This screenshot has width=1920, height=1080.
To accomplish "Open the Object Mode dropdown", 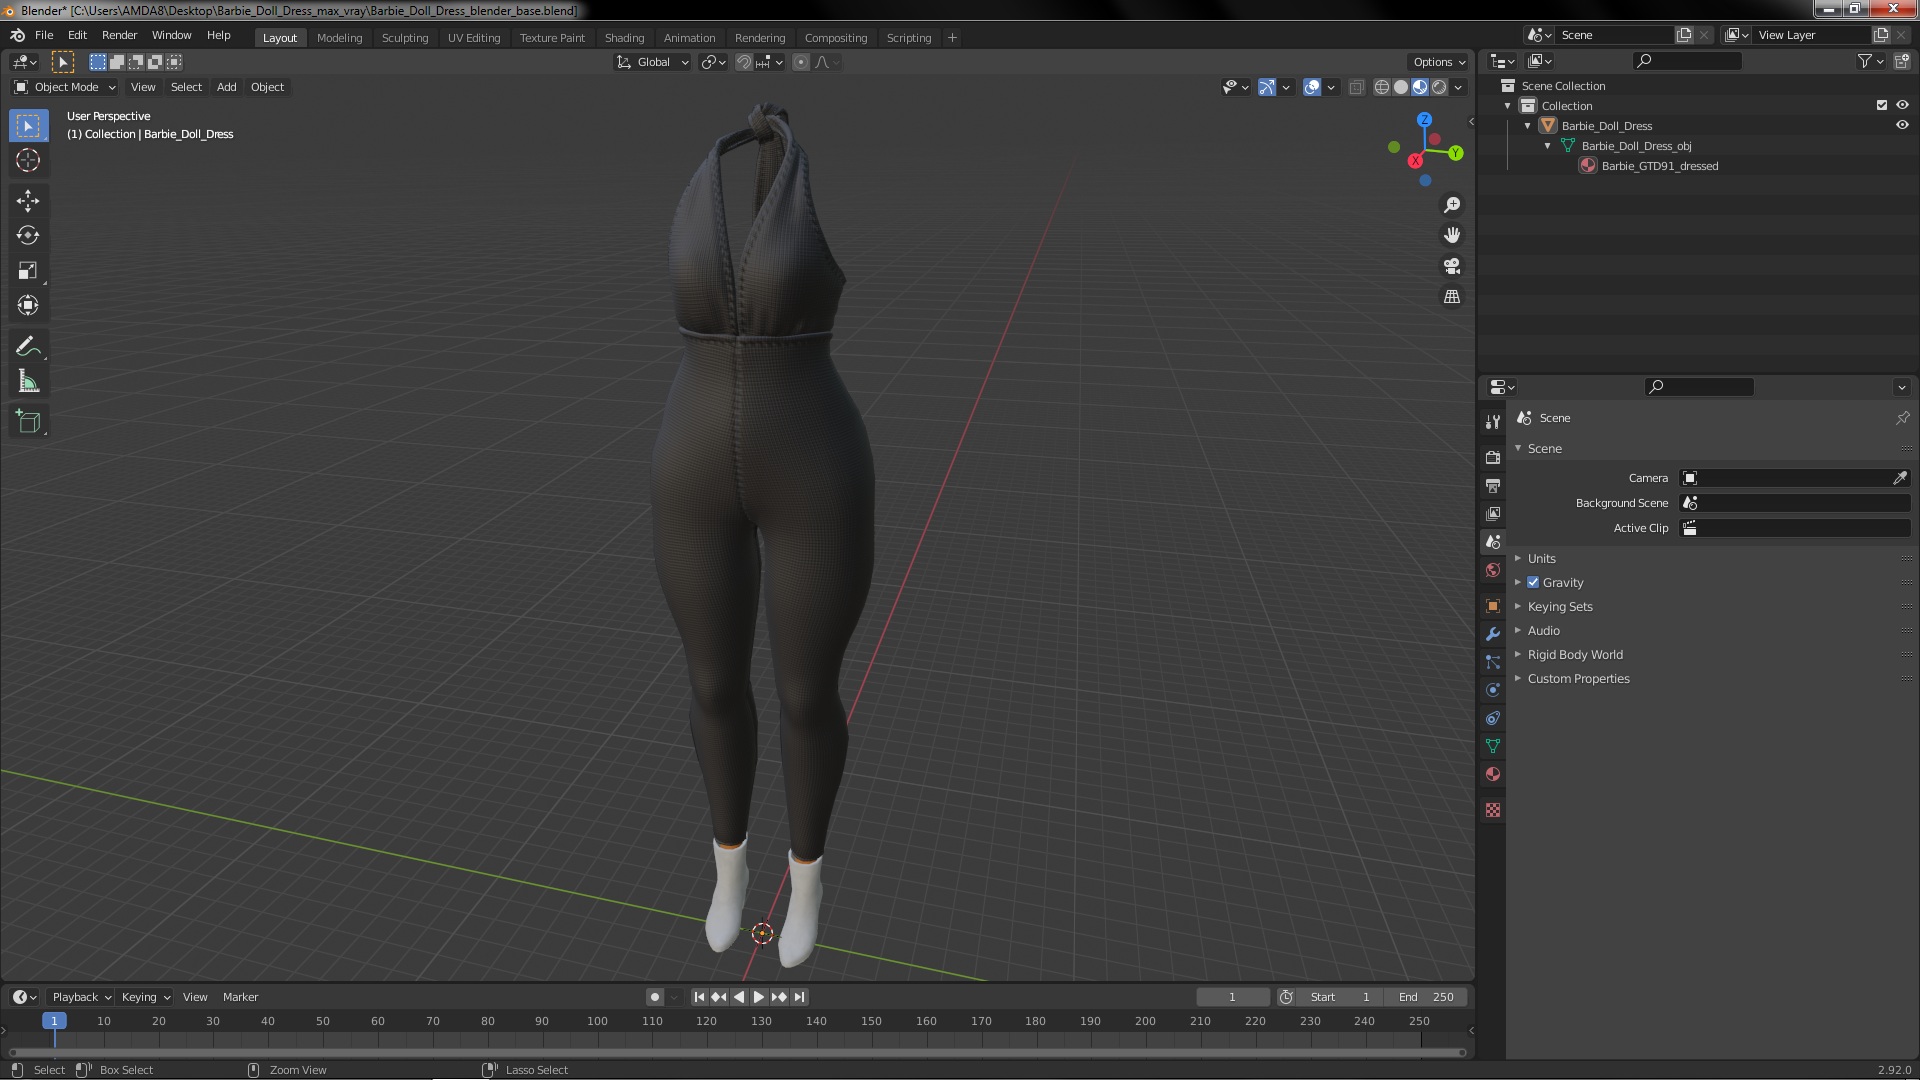I will pyautogui.click(x=65, y=87).
